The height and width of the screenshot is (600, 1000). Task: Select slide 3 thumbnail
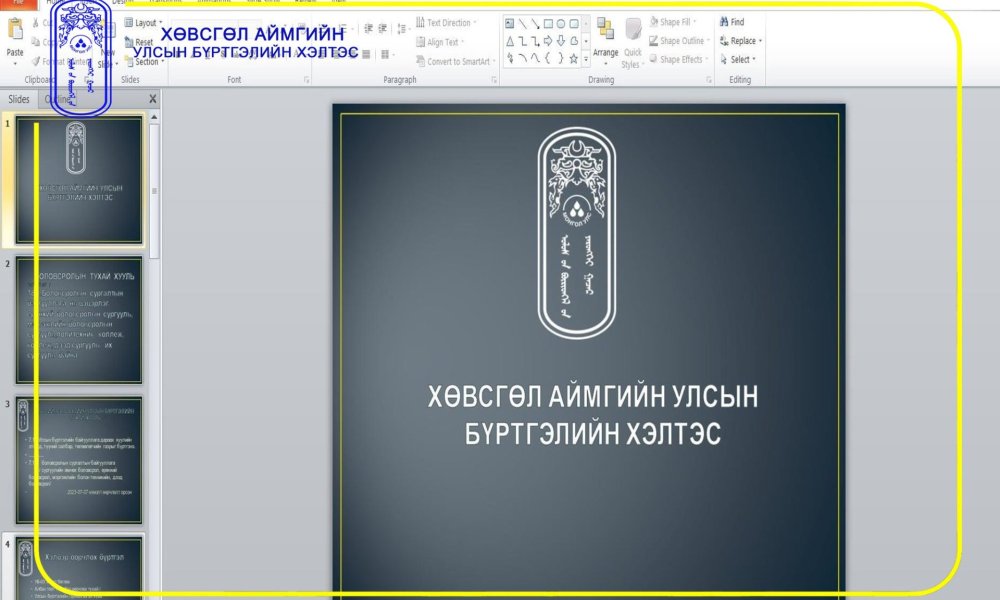pyautogui.click(x=79, y=460)
